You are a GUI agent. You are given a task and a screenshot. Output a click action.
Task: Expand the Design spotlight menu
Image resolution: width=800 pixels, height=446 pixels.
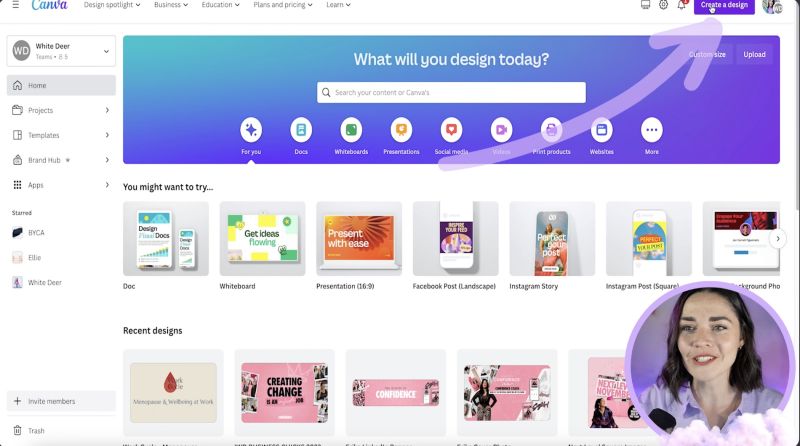tap(112, 5)
